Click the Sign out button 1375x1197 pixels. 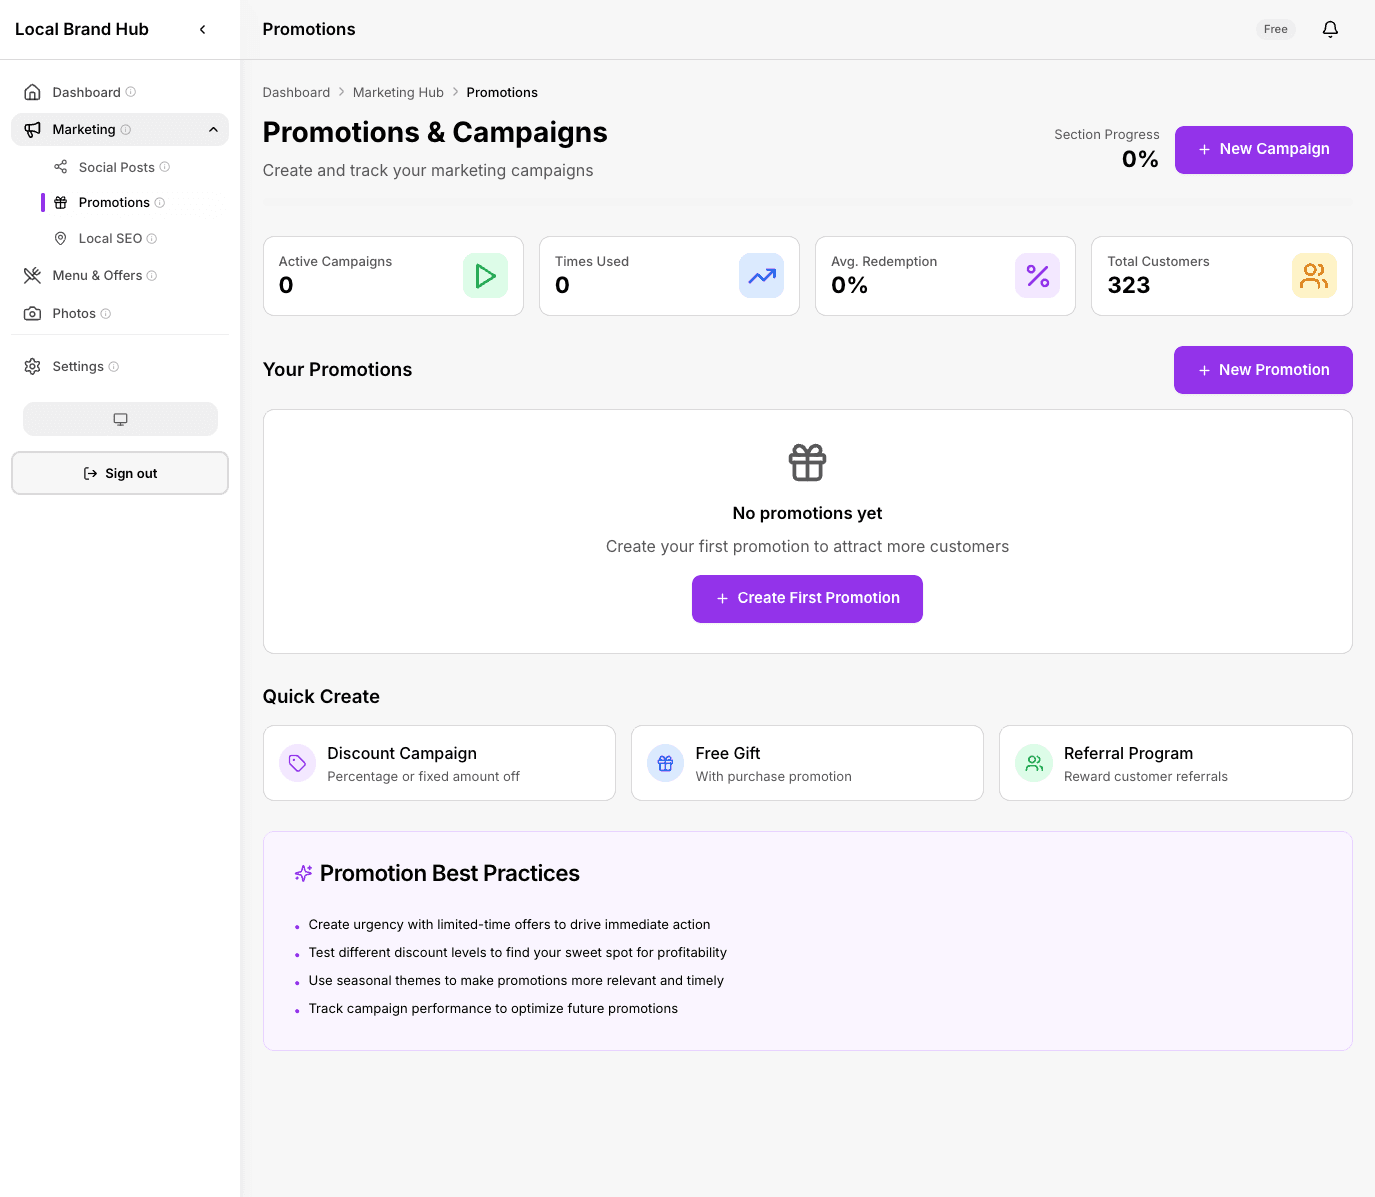(120, 473)
